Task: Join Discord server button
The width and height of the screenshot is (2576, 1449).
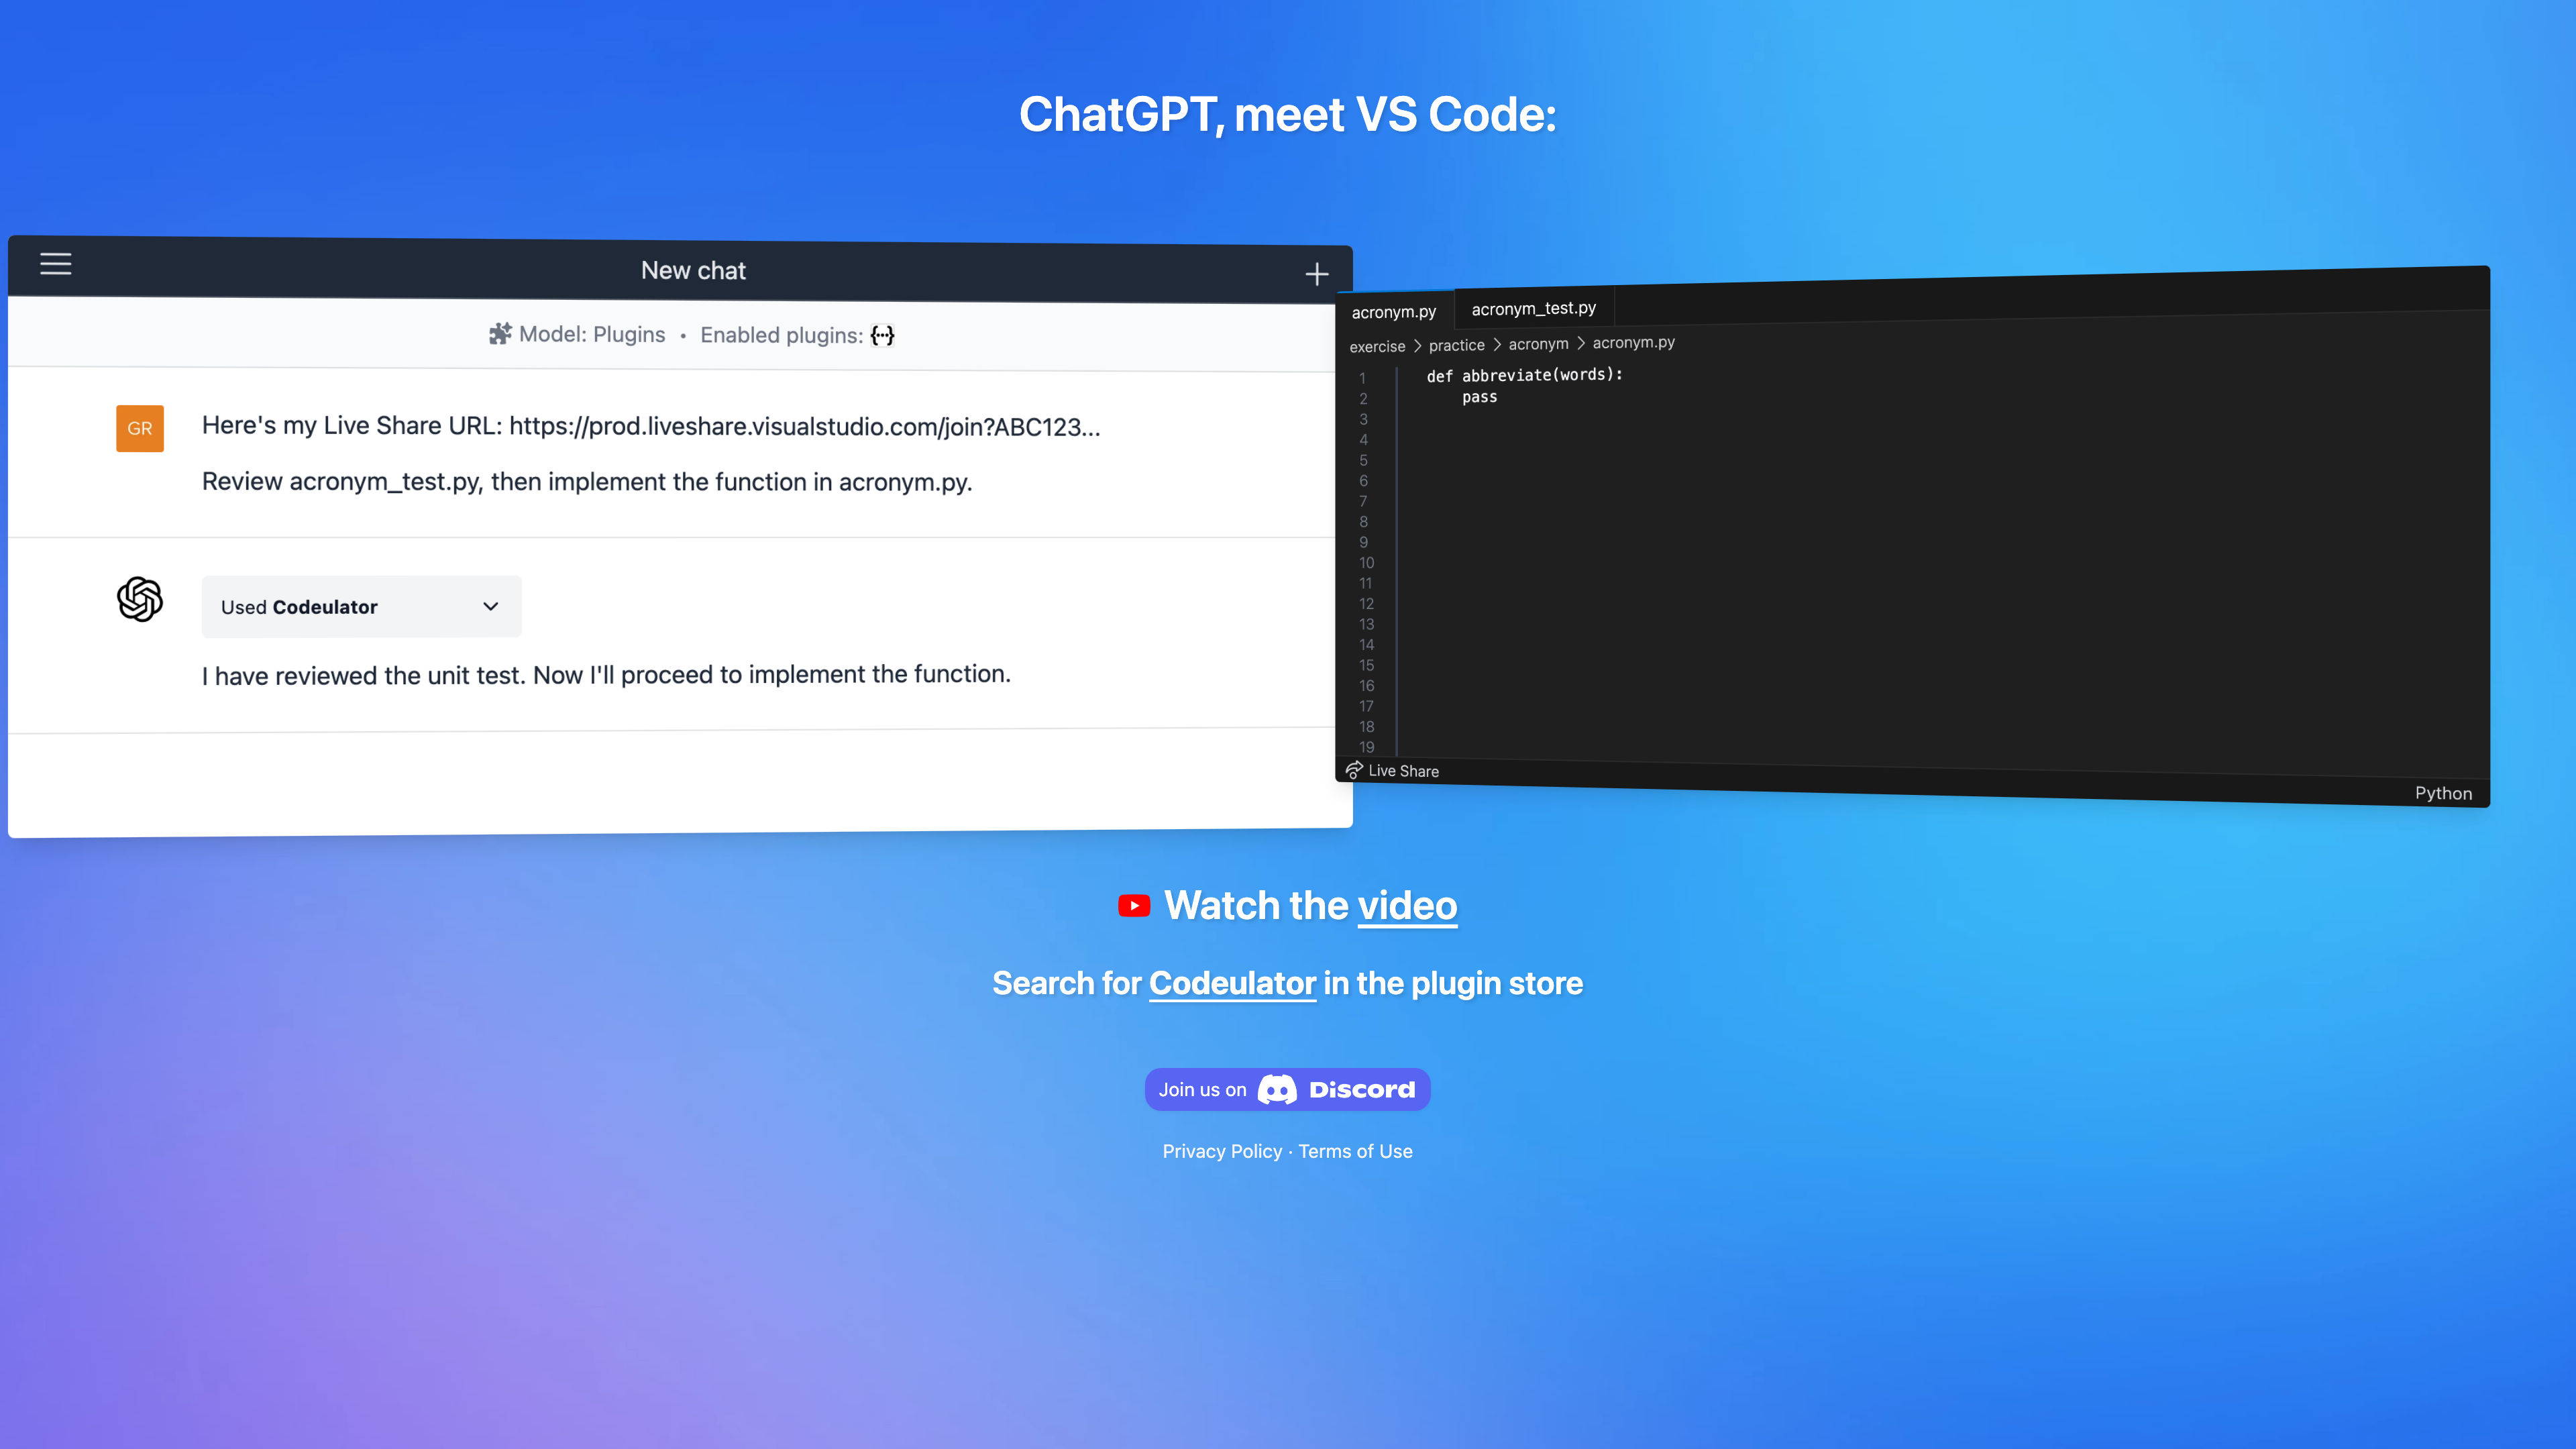Action: [1288, 1088]
